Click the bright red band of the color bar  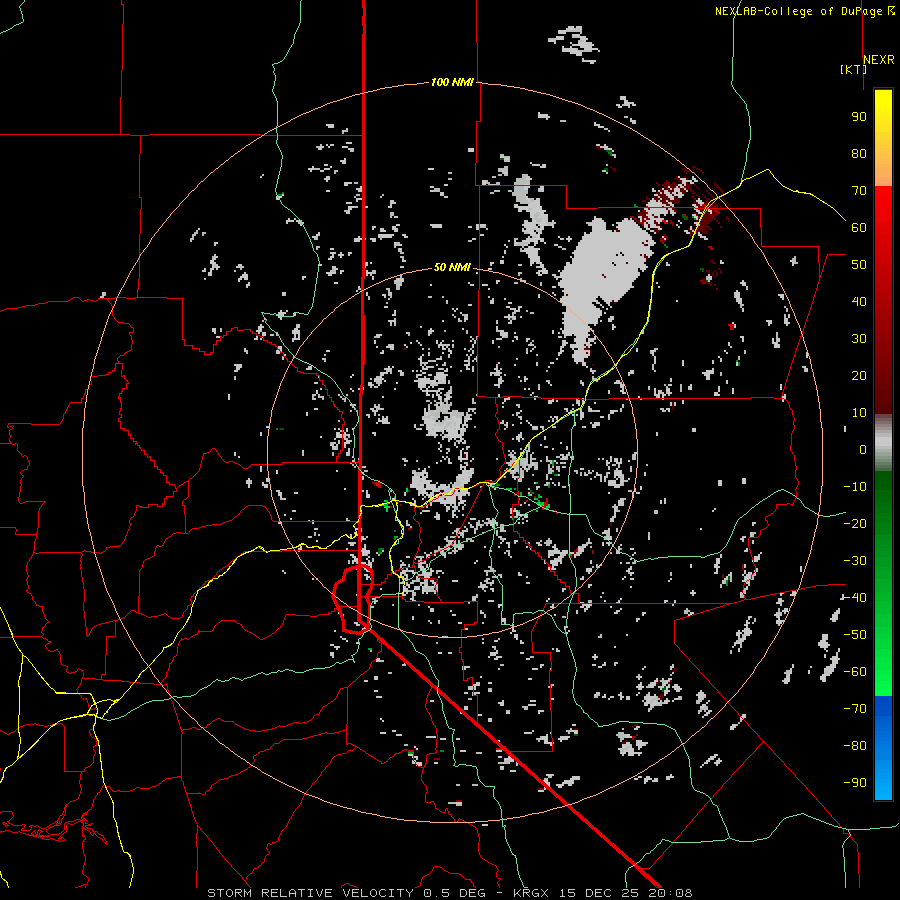coord(883,211)
